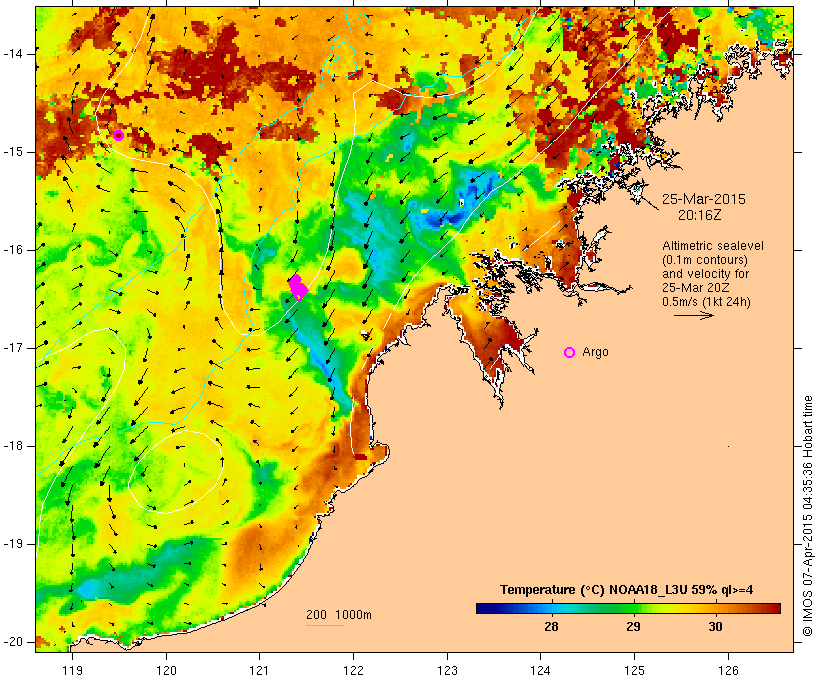Click the '28' color bar tick label
This screenshot has width=820, height=680.
point(551,626)
